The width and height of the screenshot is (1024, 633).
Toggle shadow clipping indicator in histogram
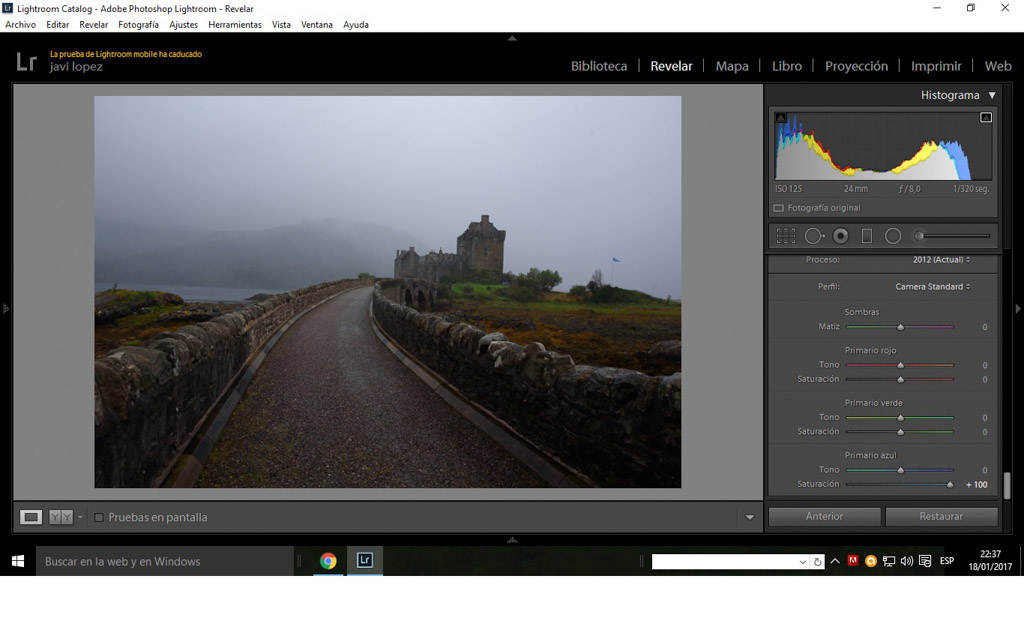click(x=781, y=118)
